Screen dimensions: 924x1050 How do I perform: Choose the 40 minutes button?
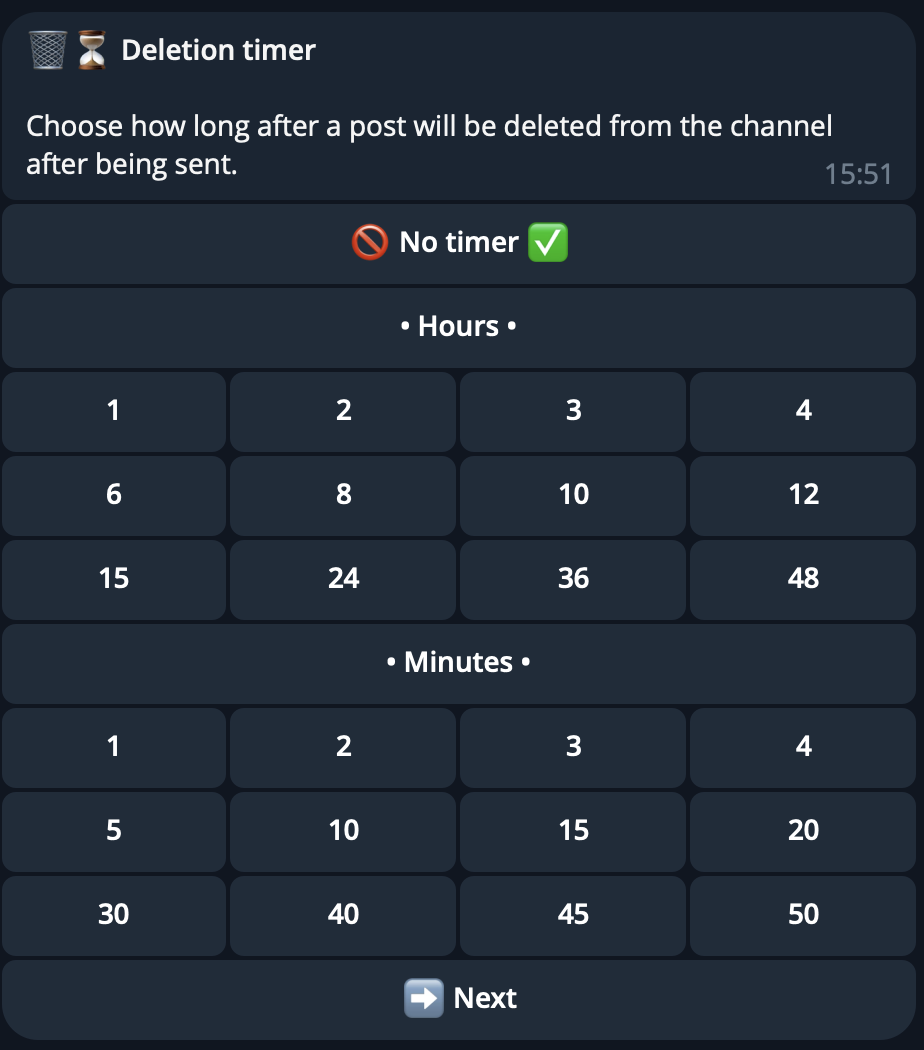coord(343,915)
